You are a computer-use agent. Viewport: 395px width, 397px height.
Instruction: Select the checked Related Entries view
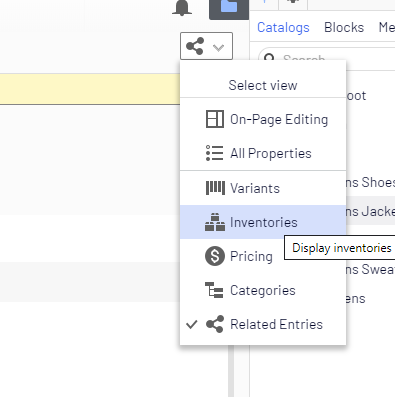[263, 324]
